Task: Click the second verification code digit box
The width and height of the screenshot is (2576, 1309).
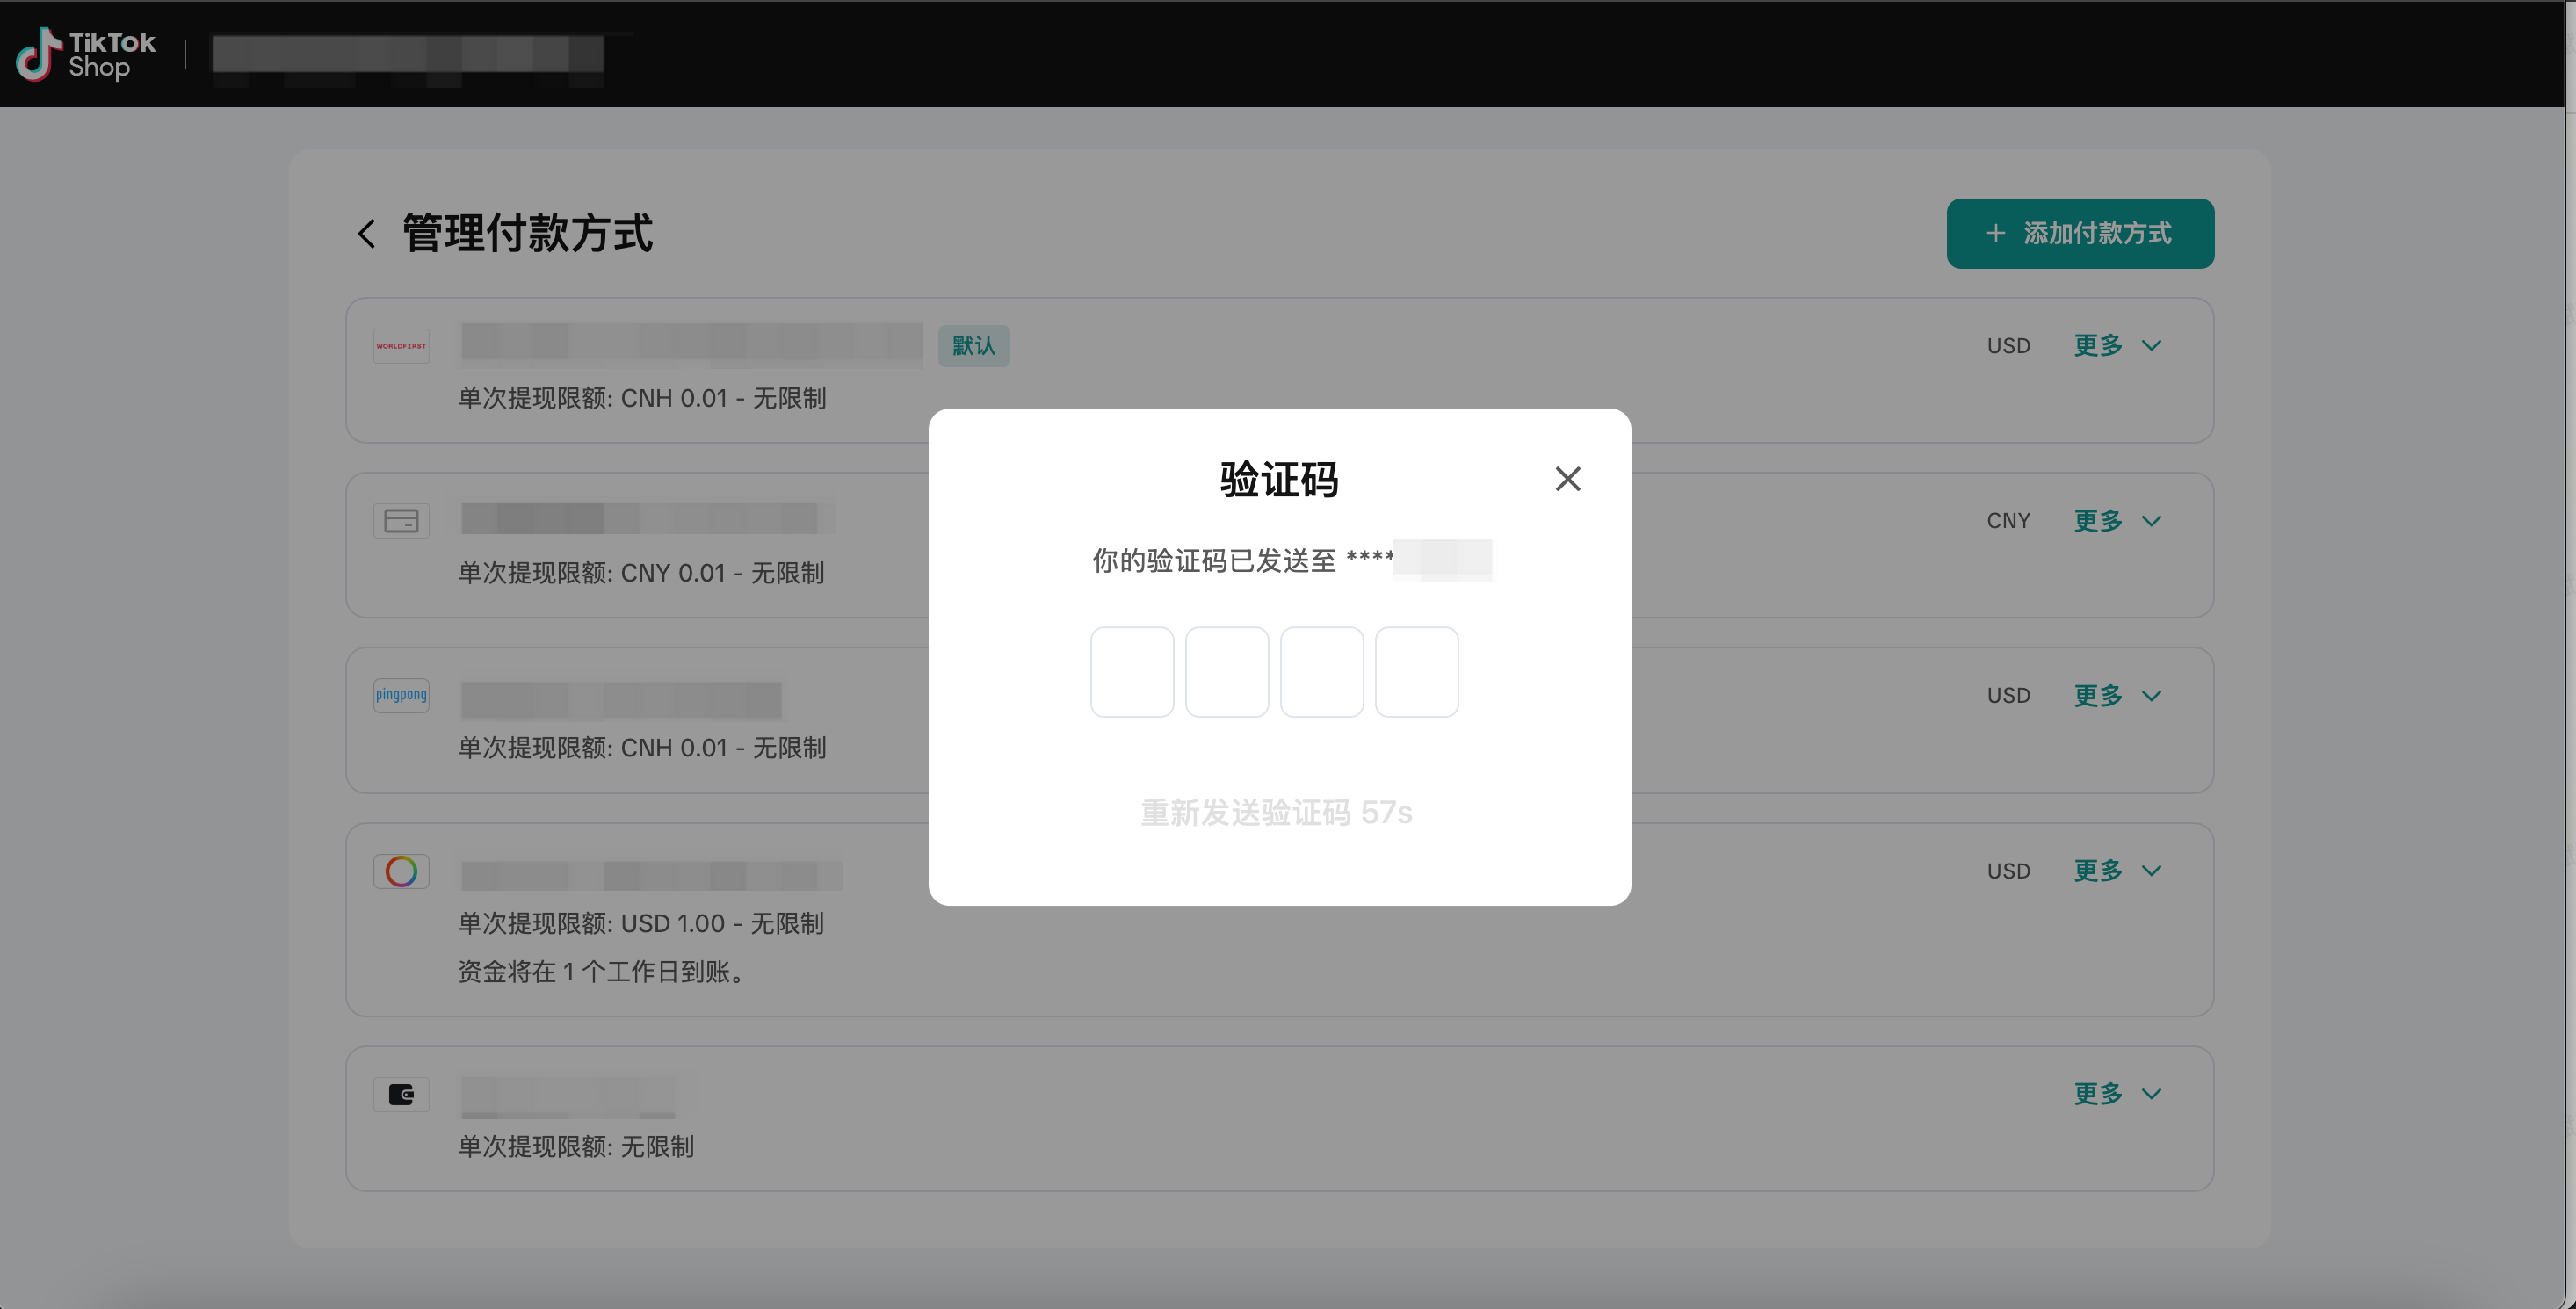Action: click(x=1227, y=672)
